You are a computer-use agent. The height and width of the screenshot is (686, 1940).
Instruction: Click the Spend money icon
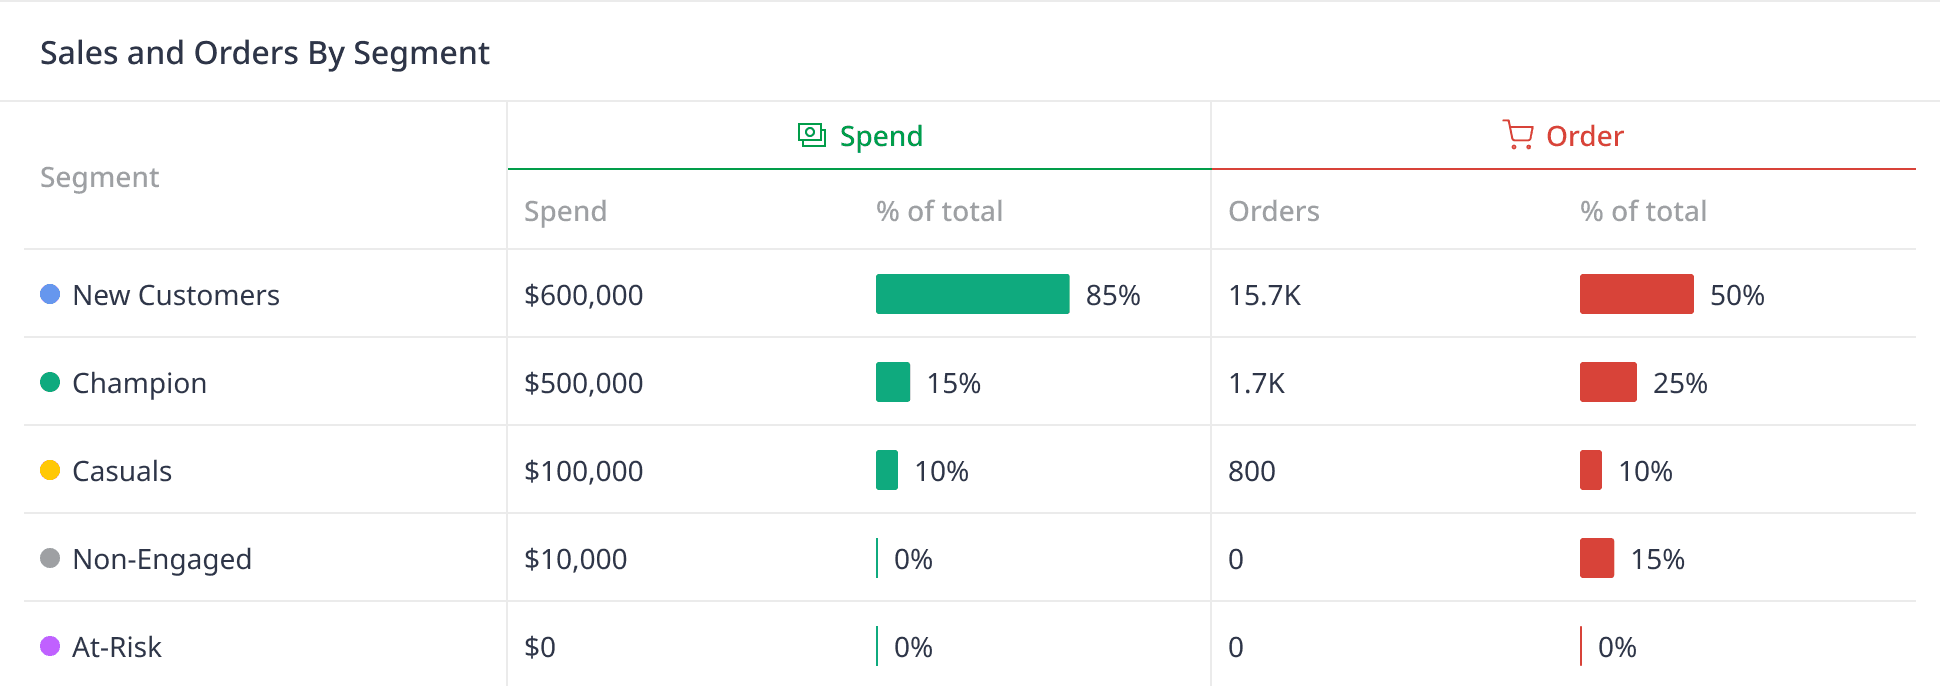point(811,135)
